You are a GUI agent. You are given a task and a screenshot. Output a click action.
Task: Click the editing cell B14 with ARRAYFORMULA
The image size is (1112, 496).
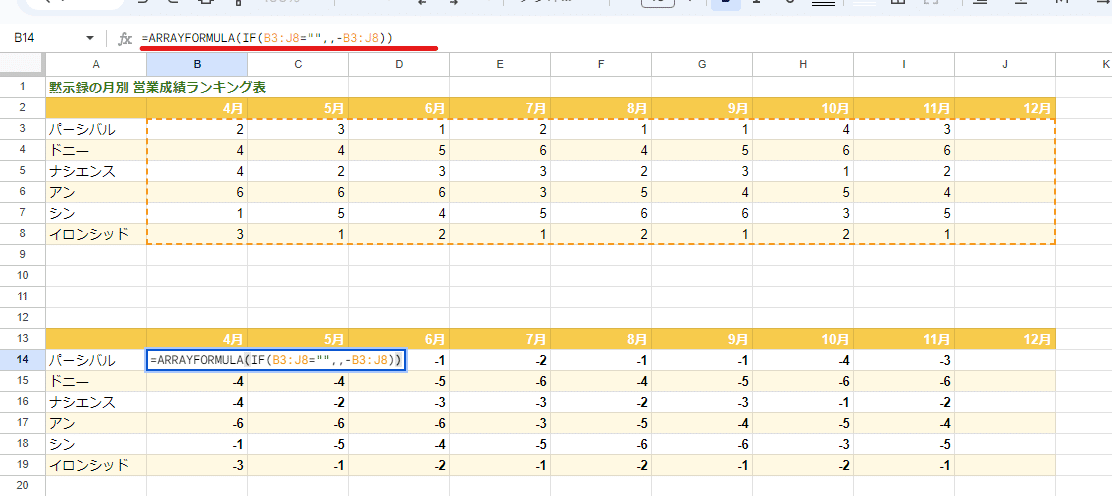(x=276, y=360)
